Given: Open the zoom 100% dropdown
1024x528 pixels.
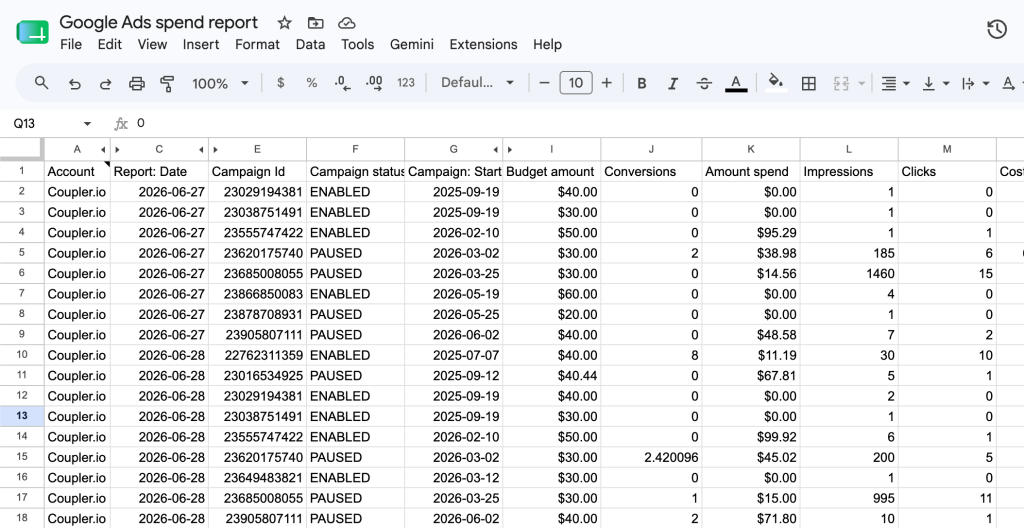Looking at the screenshot, I should (x=220, y=83).
